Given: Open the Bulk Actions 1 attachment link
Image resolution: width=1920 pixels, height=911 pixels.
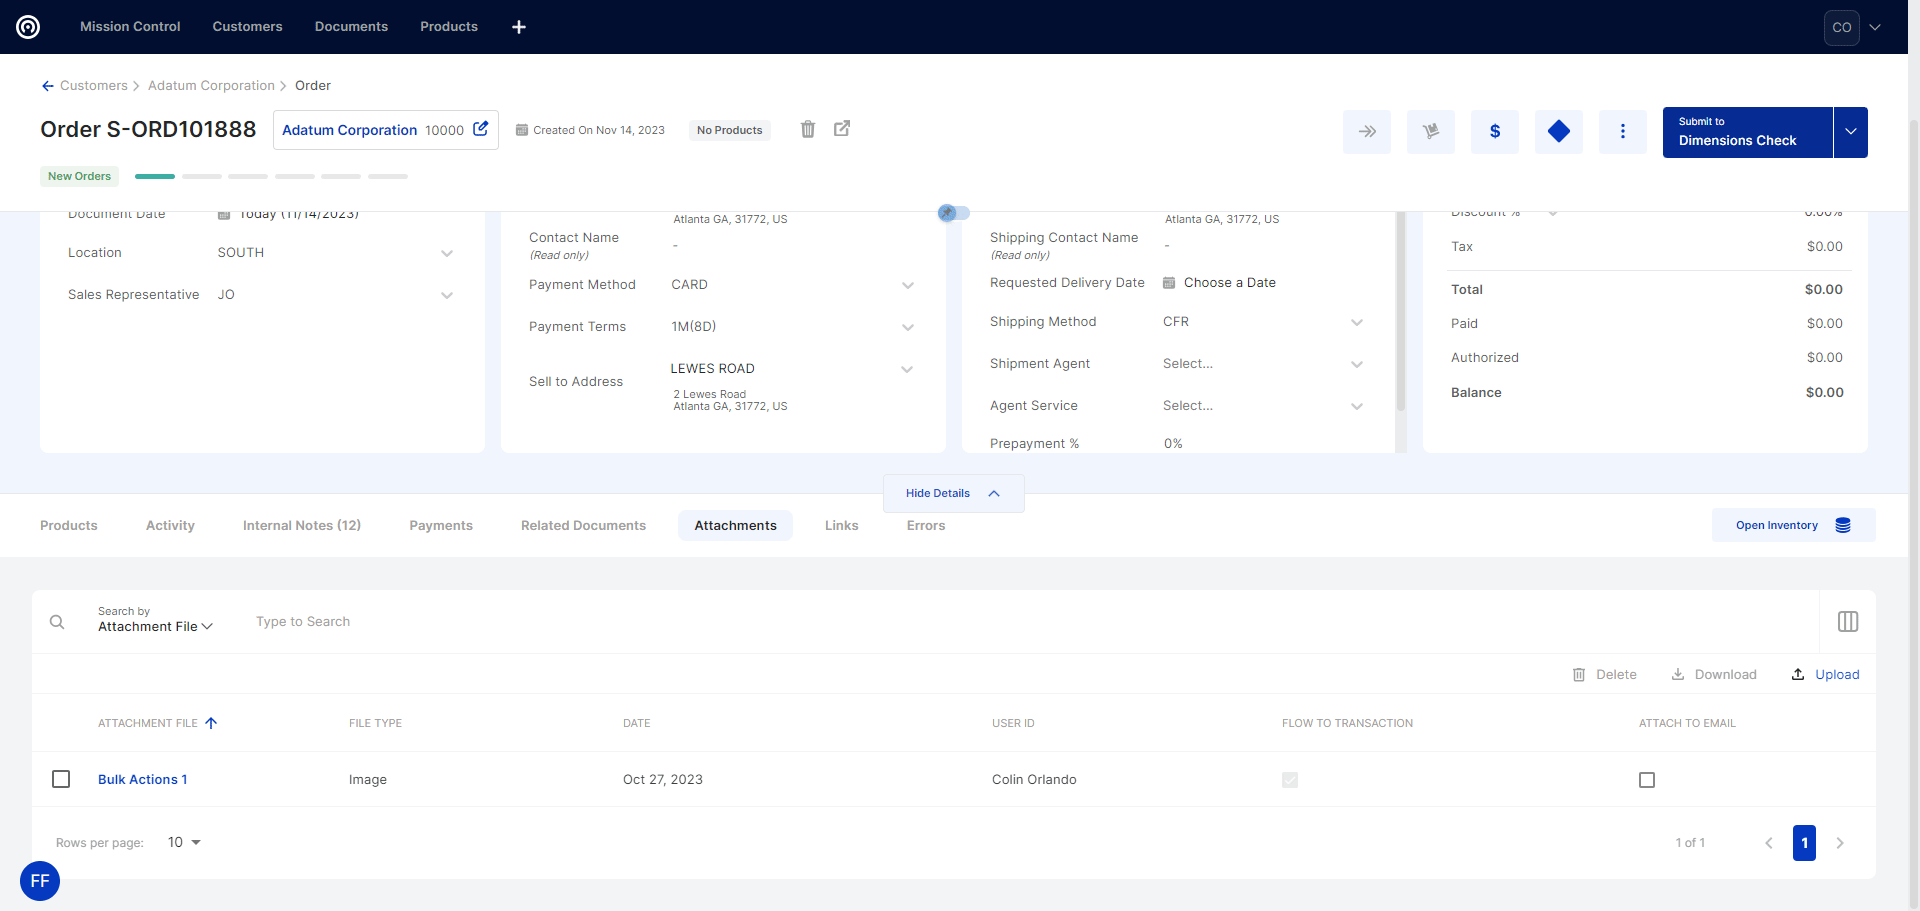Looking at the screenshot, I should tap(142, 779).
